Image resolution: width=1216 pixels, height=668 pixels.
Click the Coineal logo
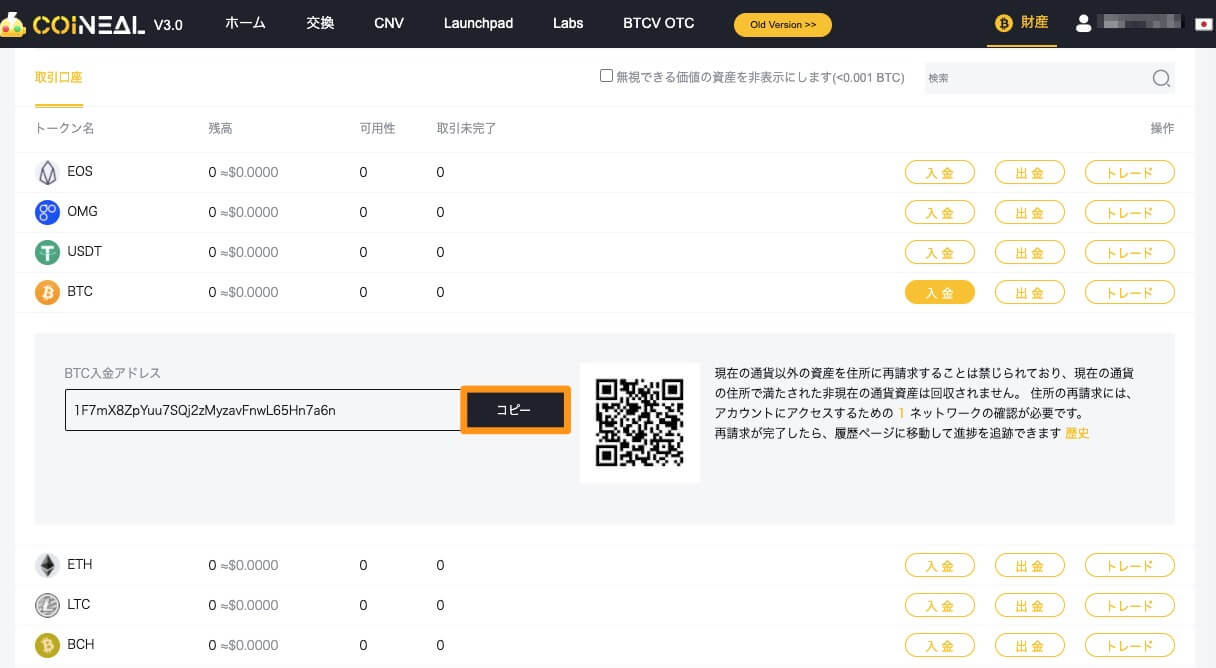(73, 24)
